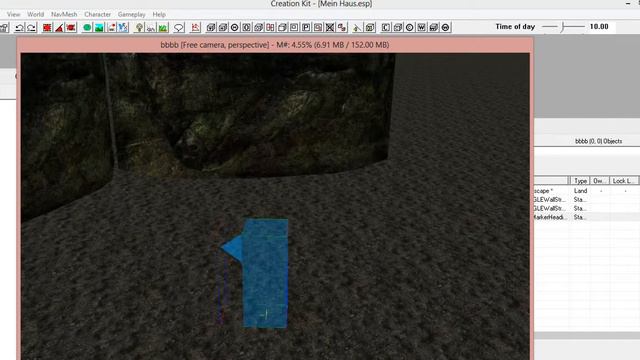Screen dimensions: 640x360
Task: Open the speech bubble dialogue icon
Action: pyautogui.click(x=178, y=28)
